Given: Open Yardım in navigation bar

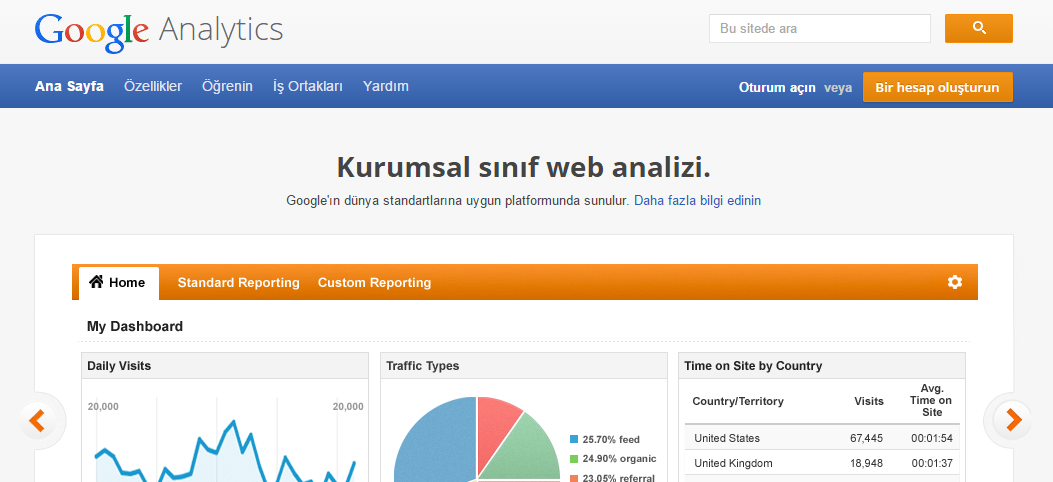Looking at the screenshot, I should 385,86.
